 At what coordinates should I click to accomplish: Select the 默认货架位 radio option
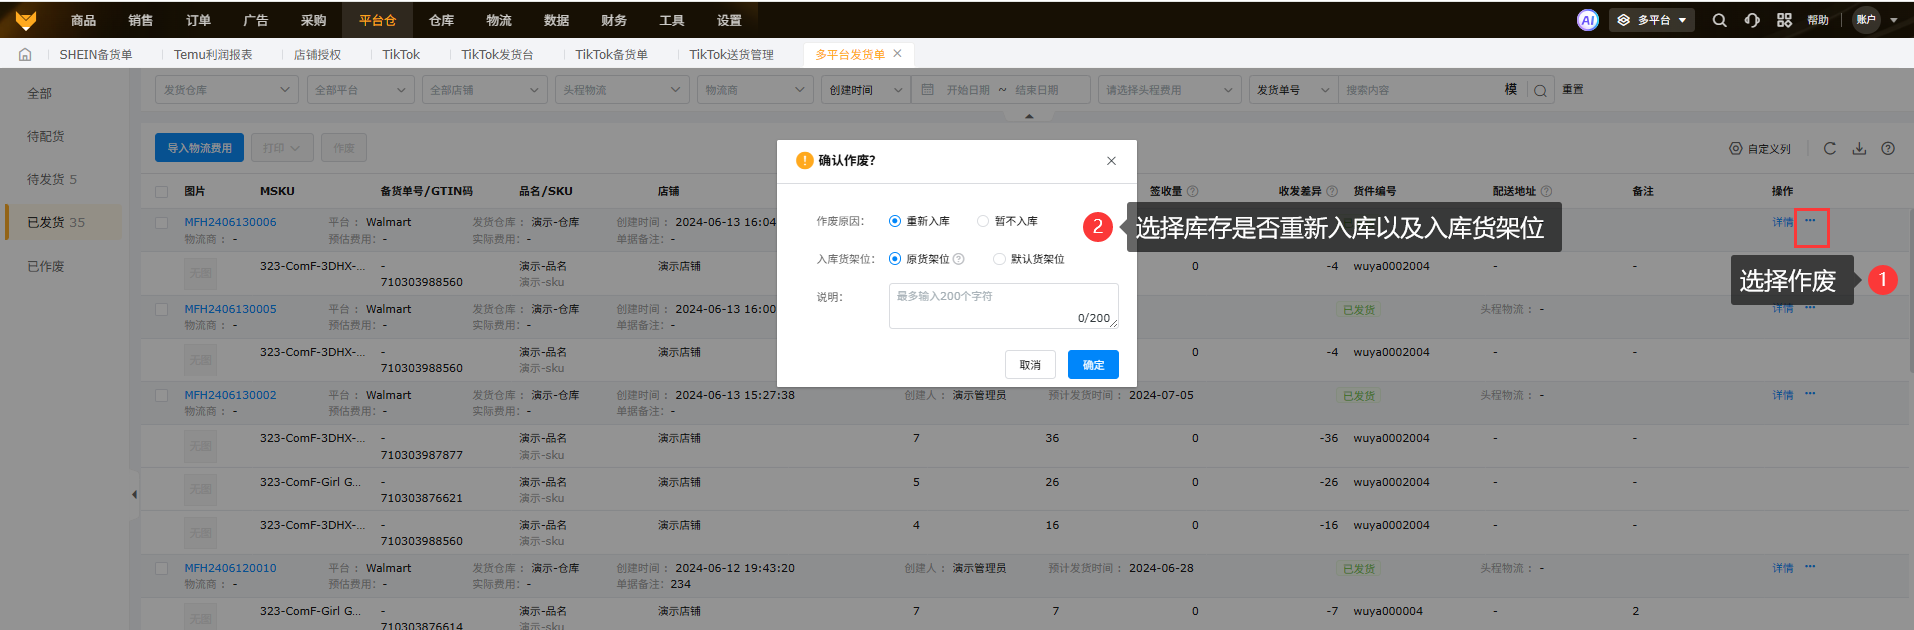pyautogui.click(x=999, y=259)
